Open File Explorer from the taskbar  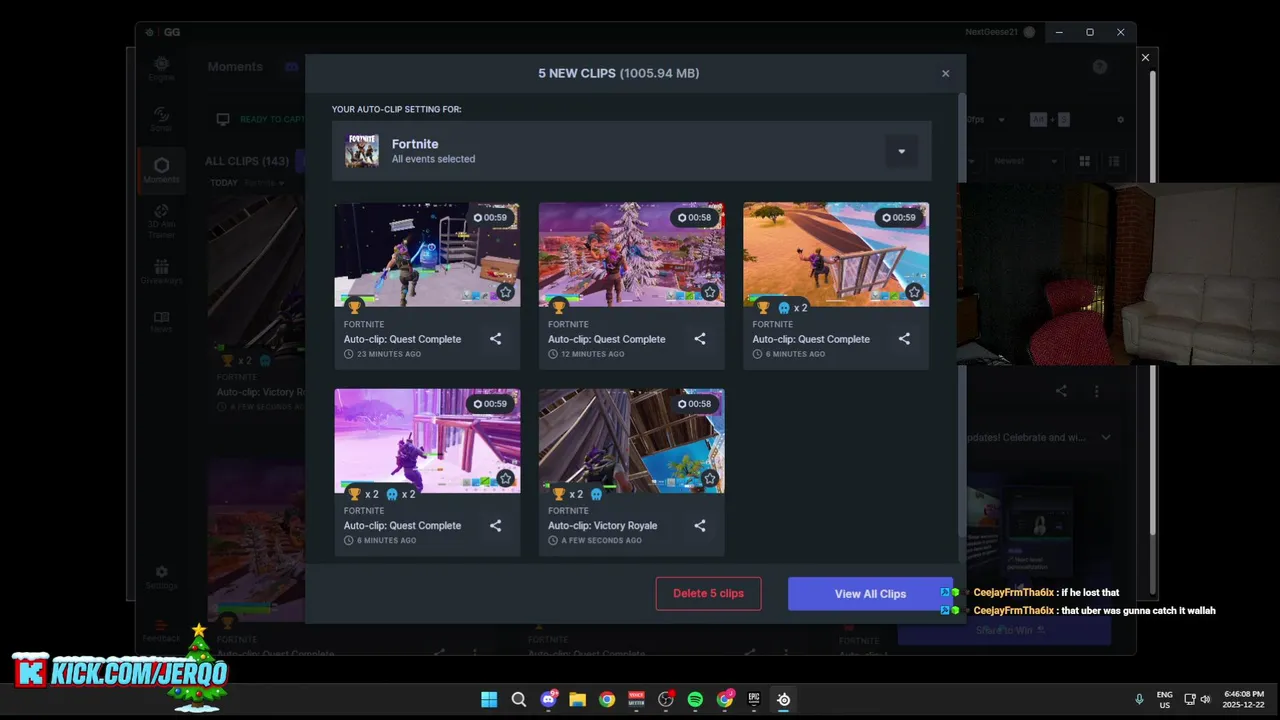tap(577, 699)
